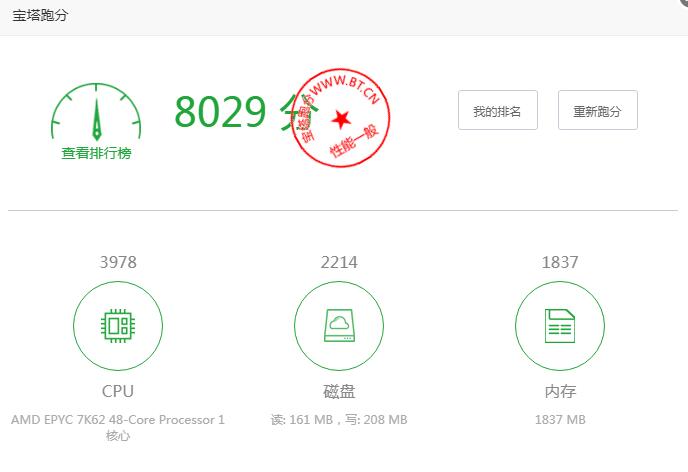Click the memory score 1837 above the icon
Viewport: 688px width, 472px height.
560,262
